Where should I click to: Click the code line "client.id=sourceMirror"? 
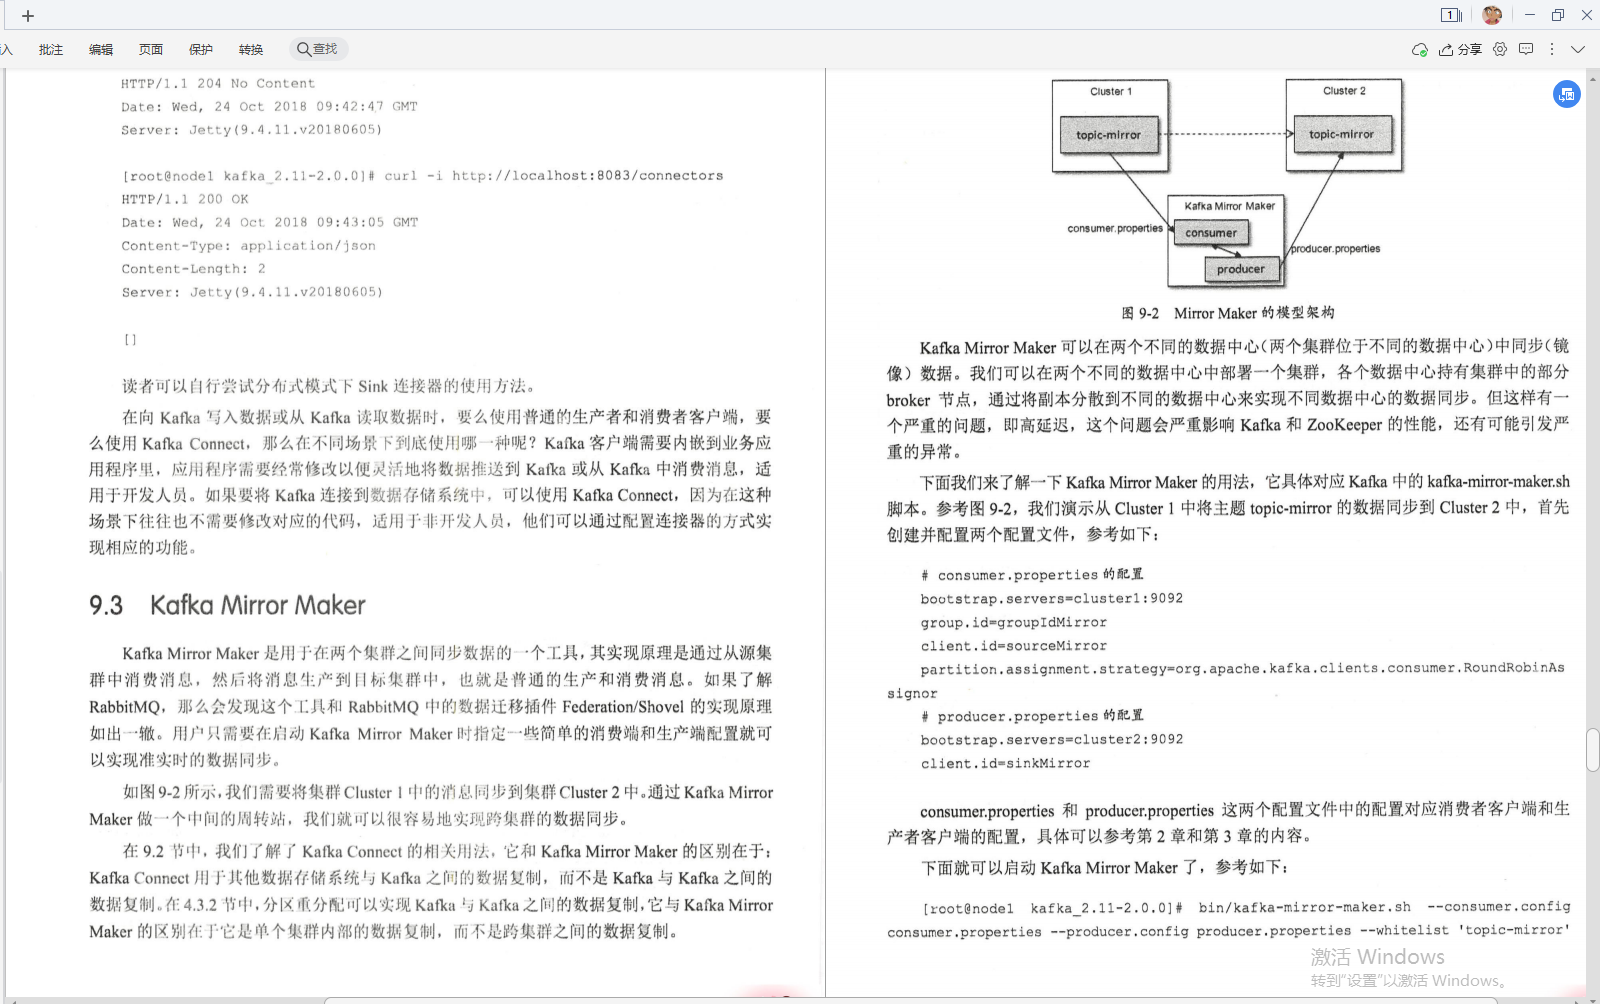click(1013, 646)
